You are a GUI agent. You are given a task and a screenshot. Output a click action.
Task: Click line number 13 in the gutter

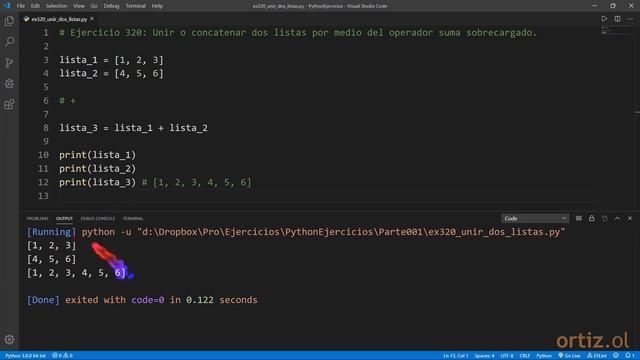pos(43,196)
